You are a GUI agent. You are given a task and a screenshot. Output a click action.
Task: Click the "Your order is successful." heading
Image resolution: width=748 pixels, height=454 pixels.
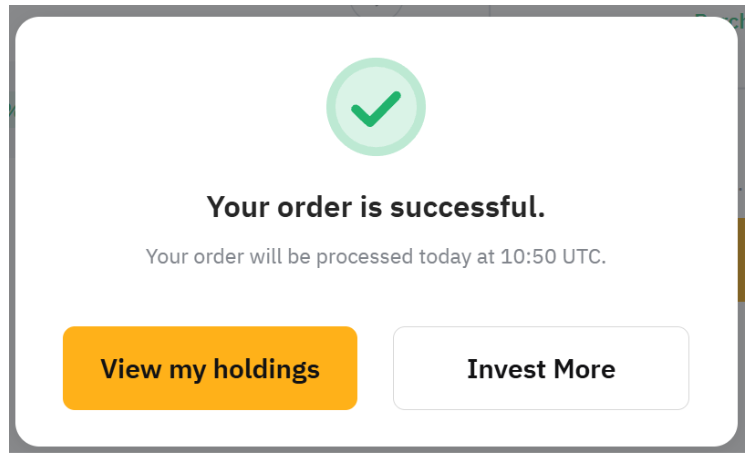376,207
